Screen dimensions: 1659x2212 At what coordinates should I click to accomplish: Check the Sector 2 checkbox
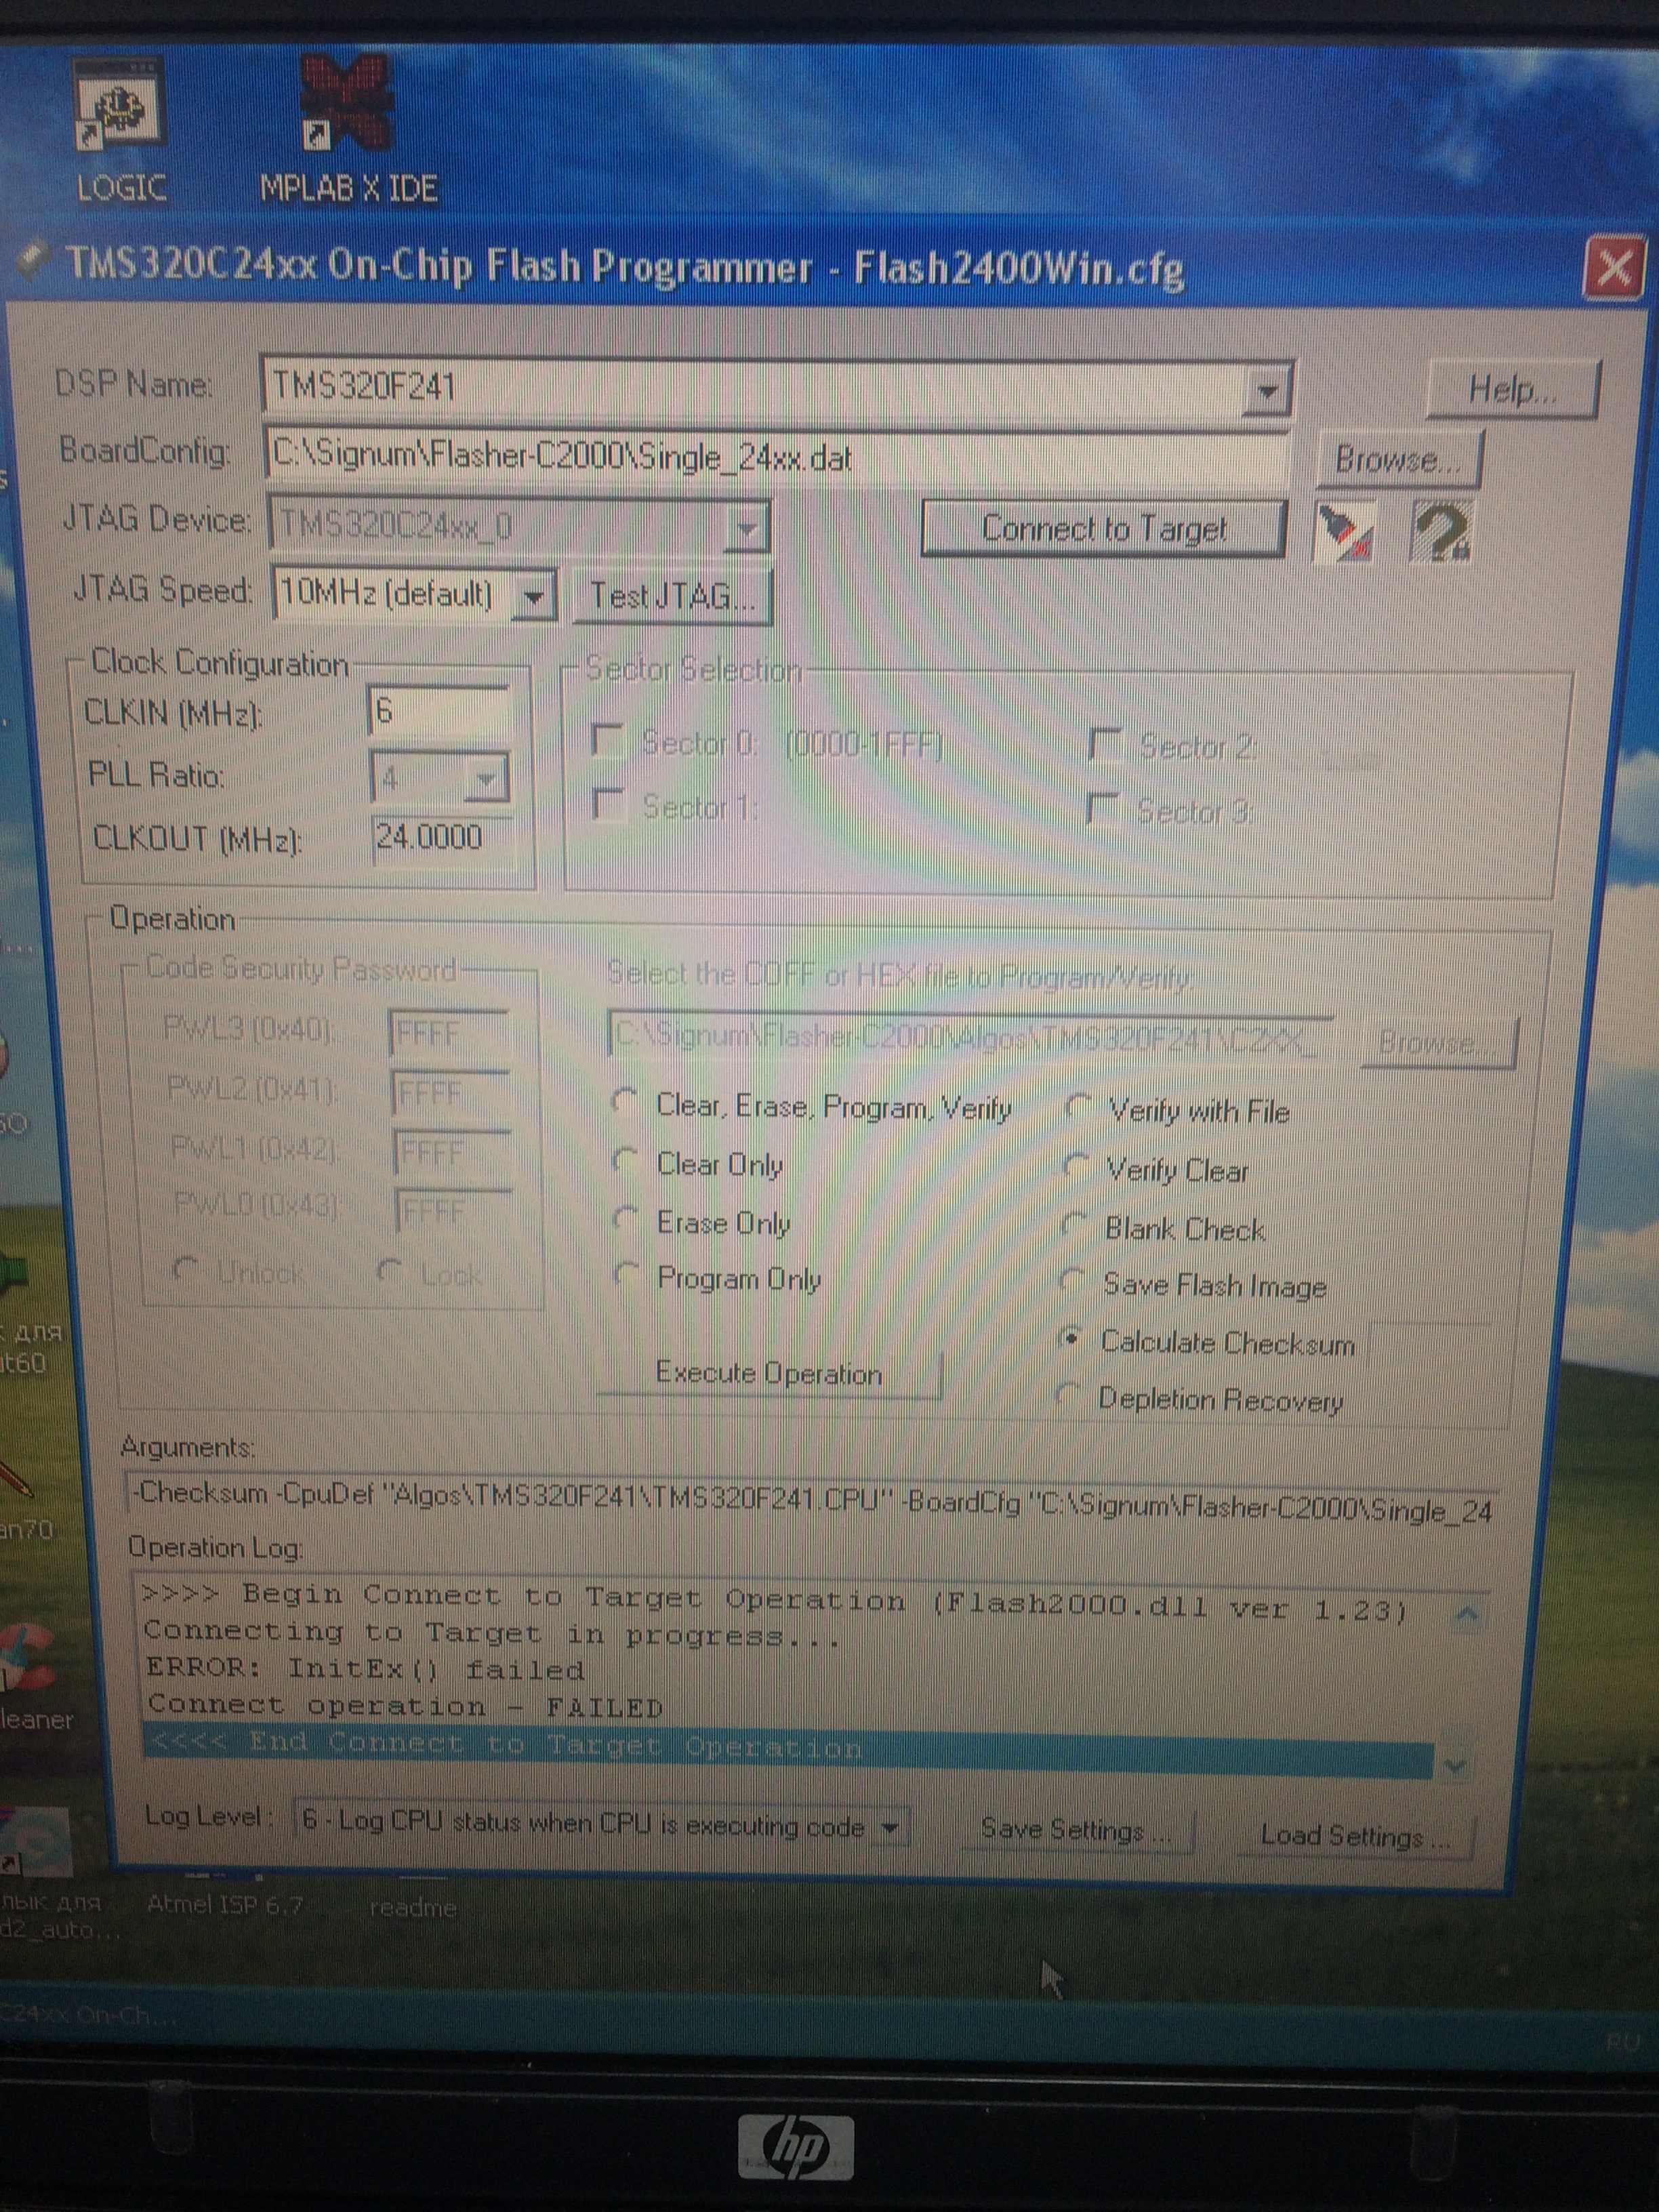tap(1105, 746)
